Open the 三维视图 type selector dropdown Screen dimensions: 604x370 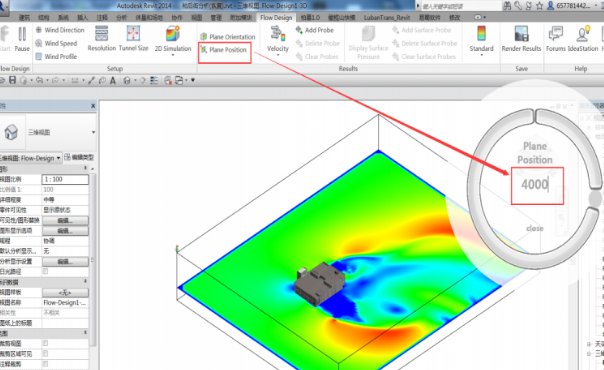click(x=93, y=132)
